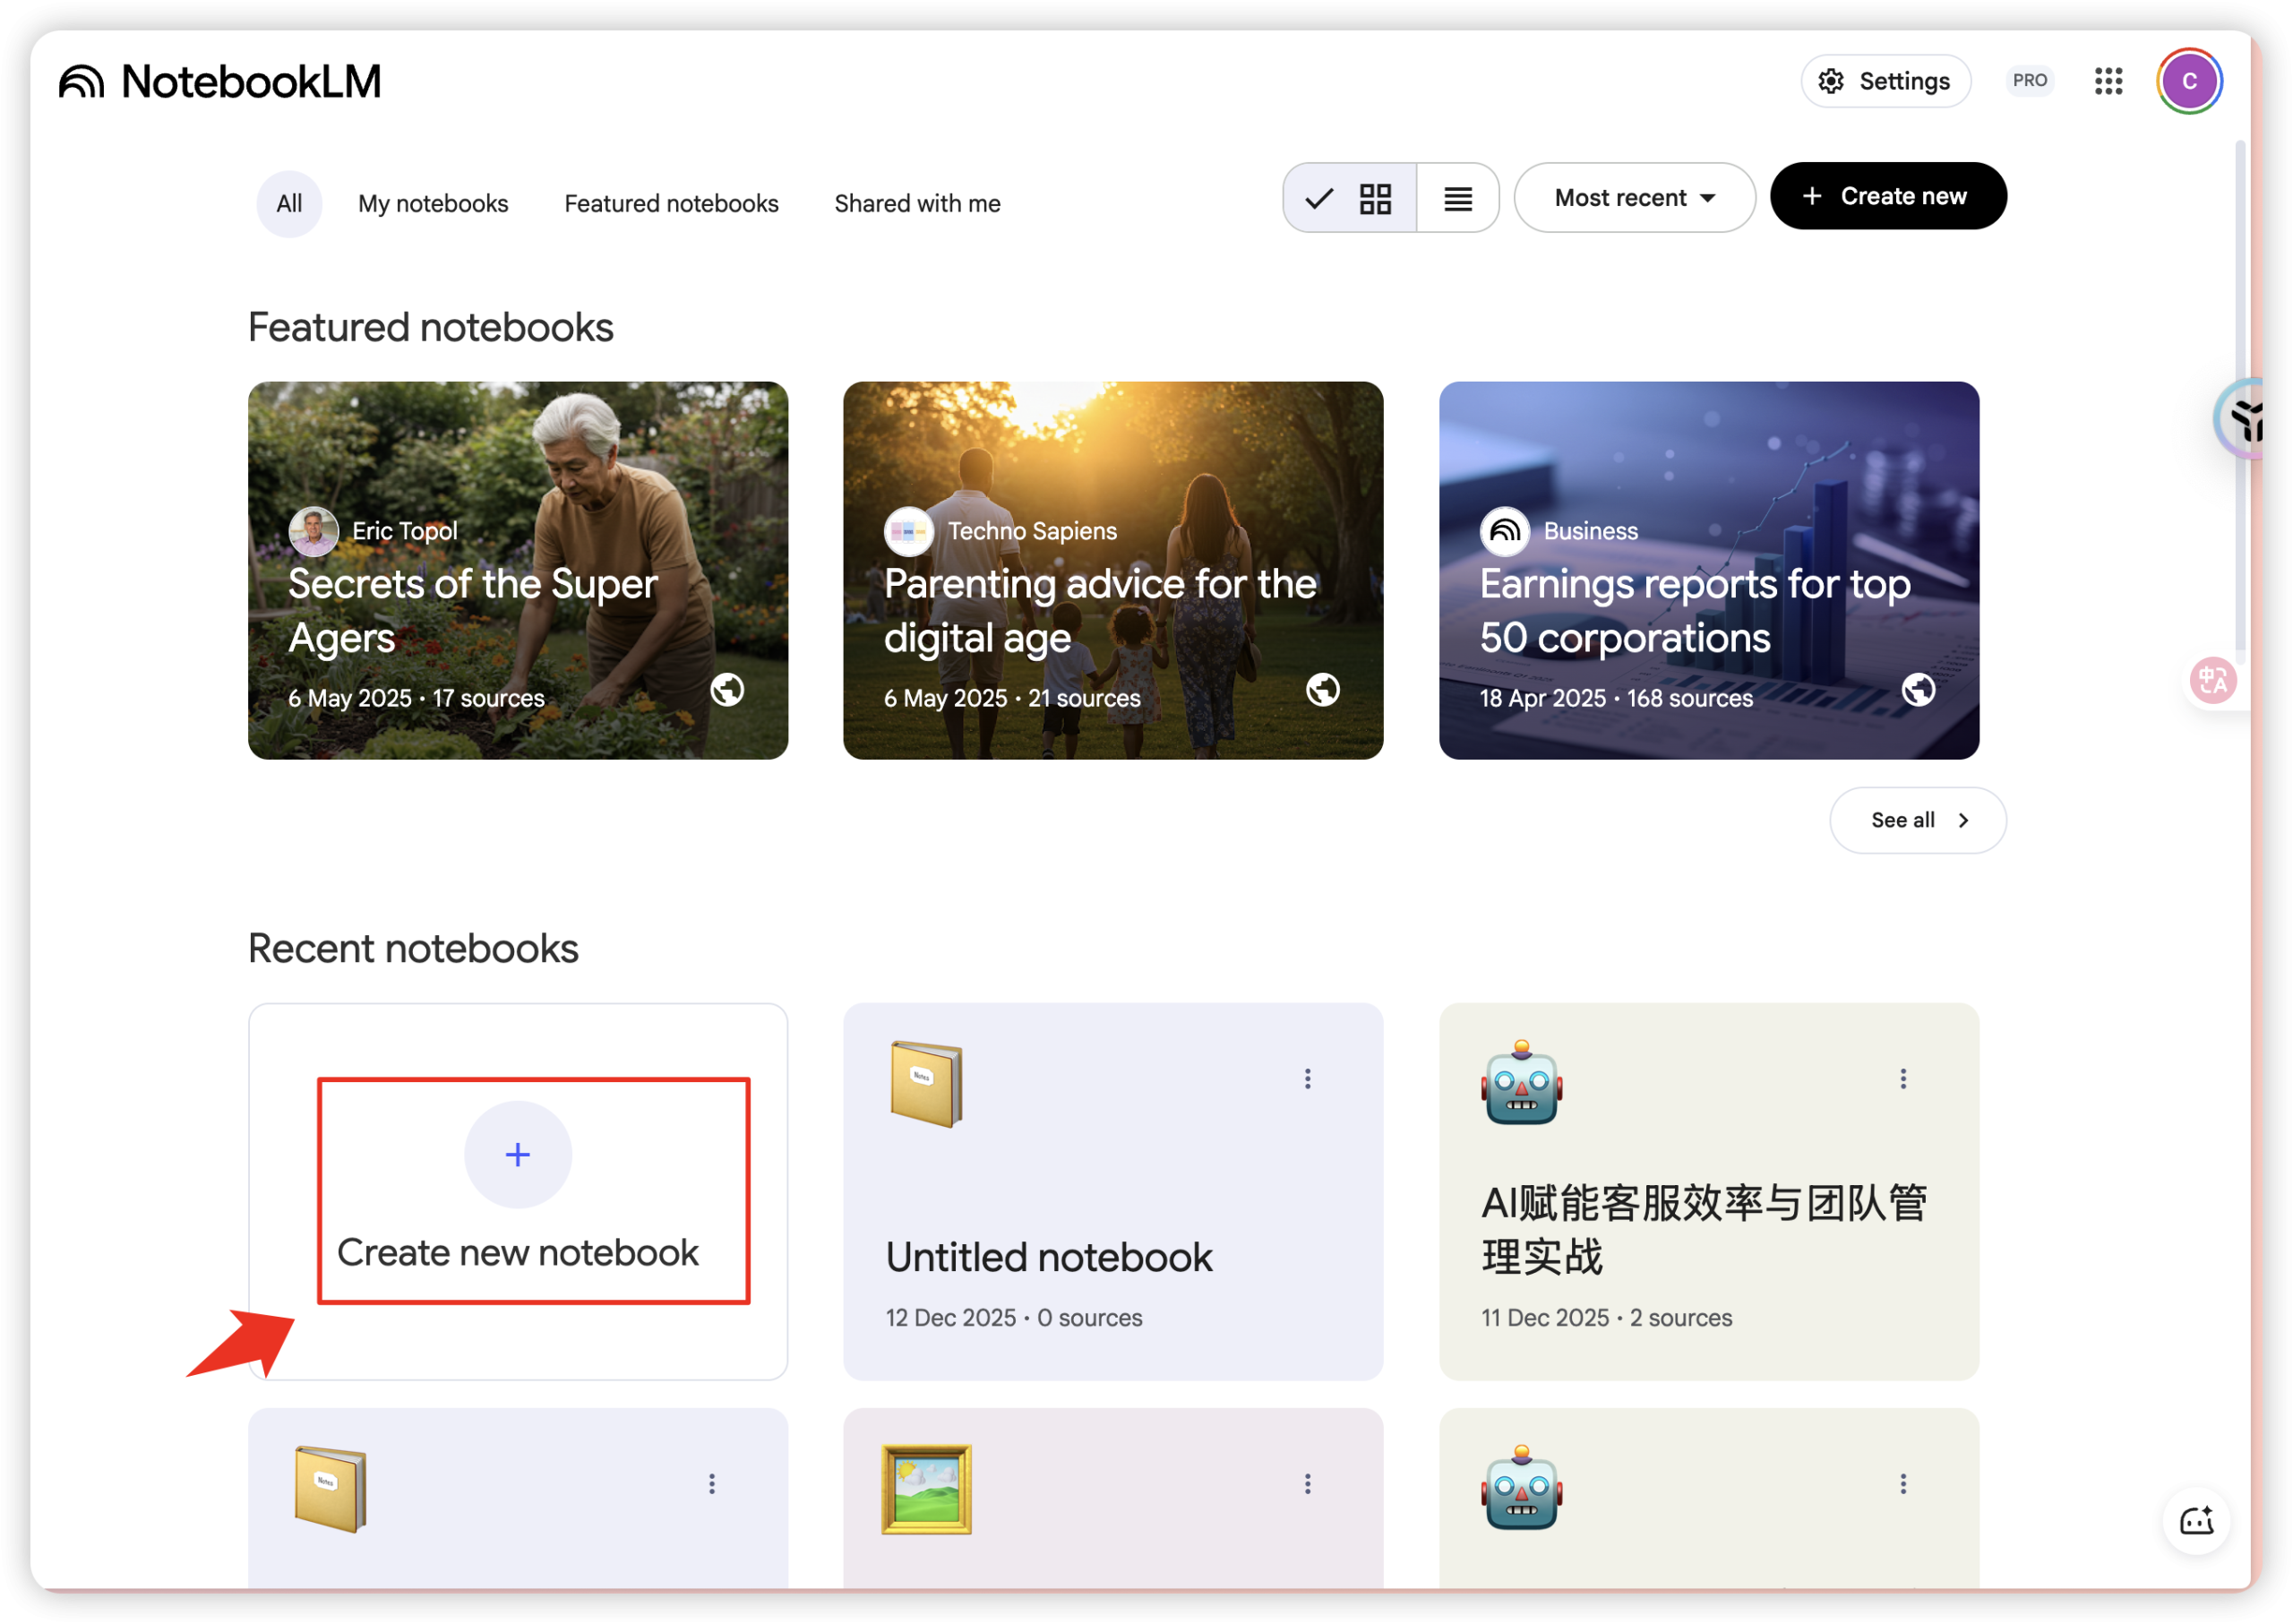Open the Earnings reports notebook card
The image size is (2293, 1624).
[1708, 570]
